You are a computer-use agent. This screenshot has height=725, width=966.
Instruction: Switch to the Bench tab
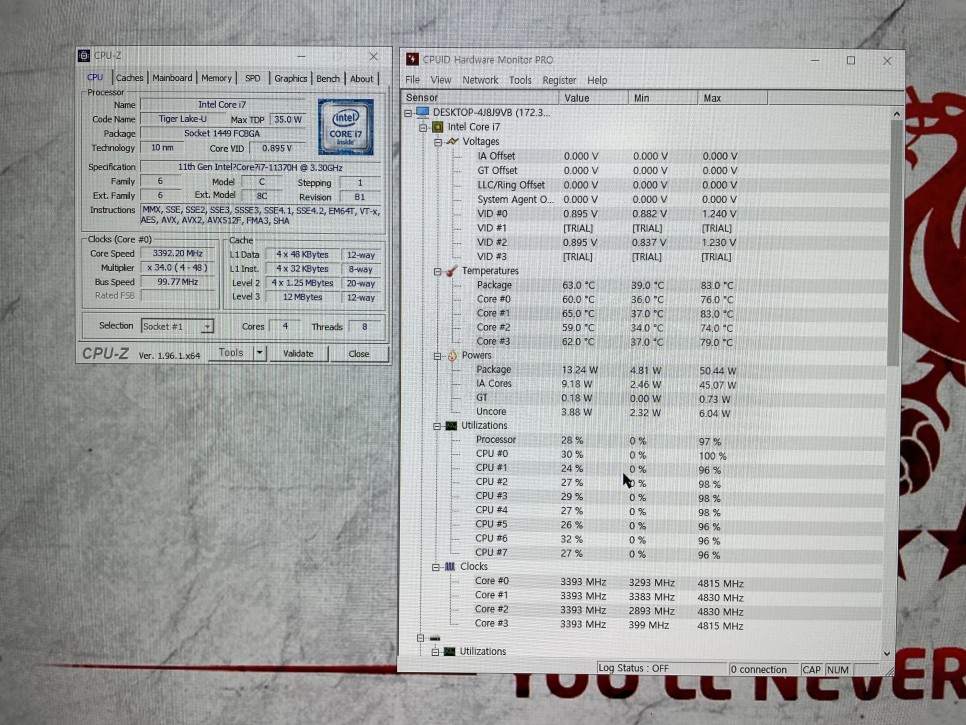tap(328, 79)
